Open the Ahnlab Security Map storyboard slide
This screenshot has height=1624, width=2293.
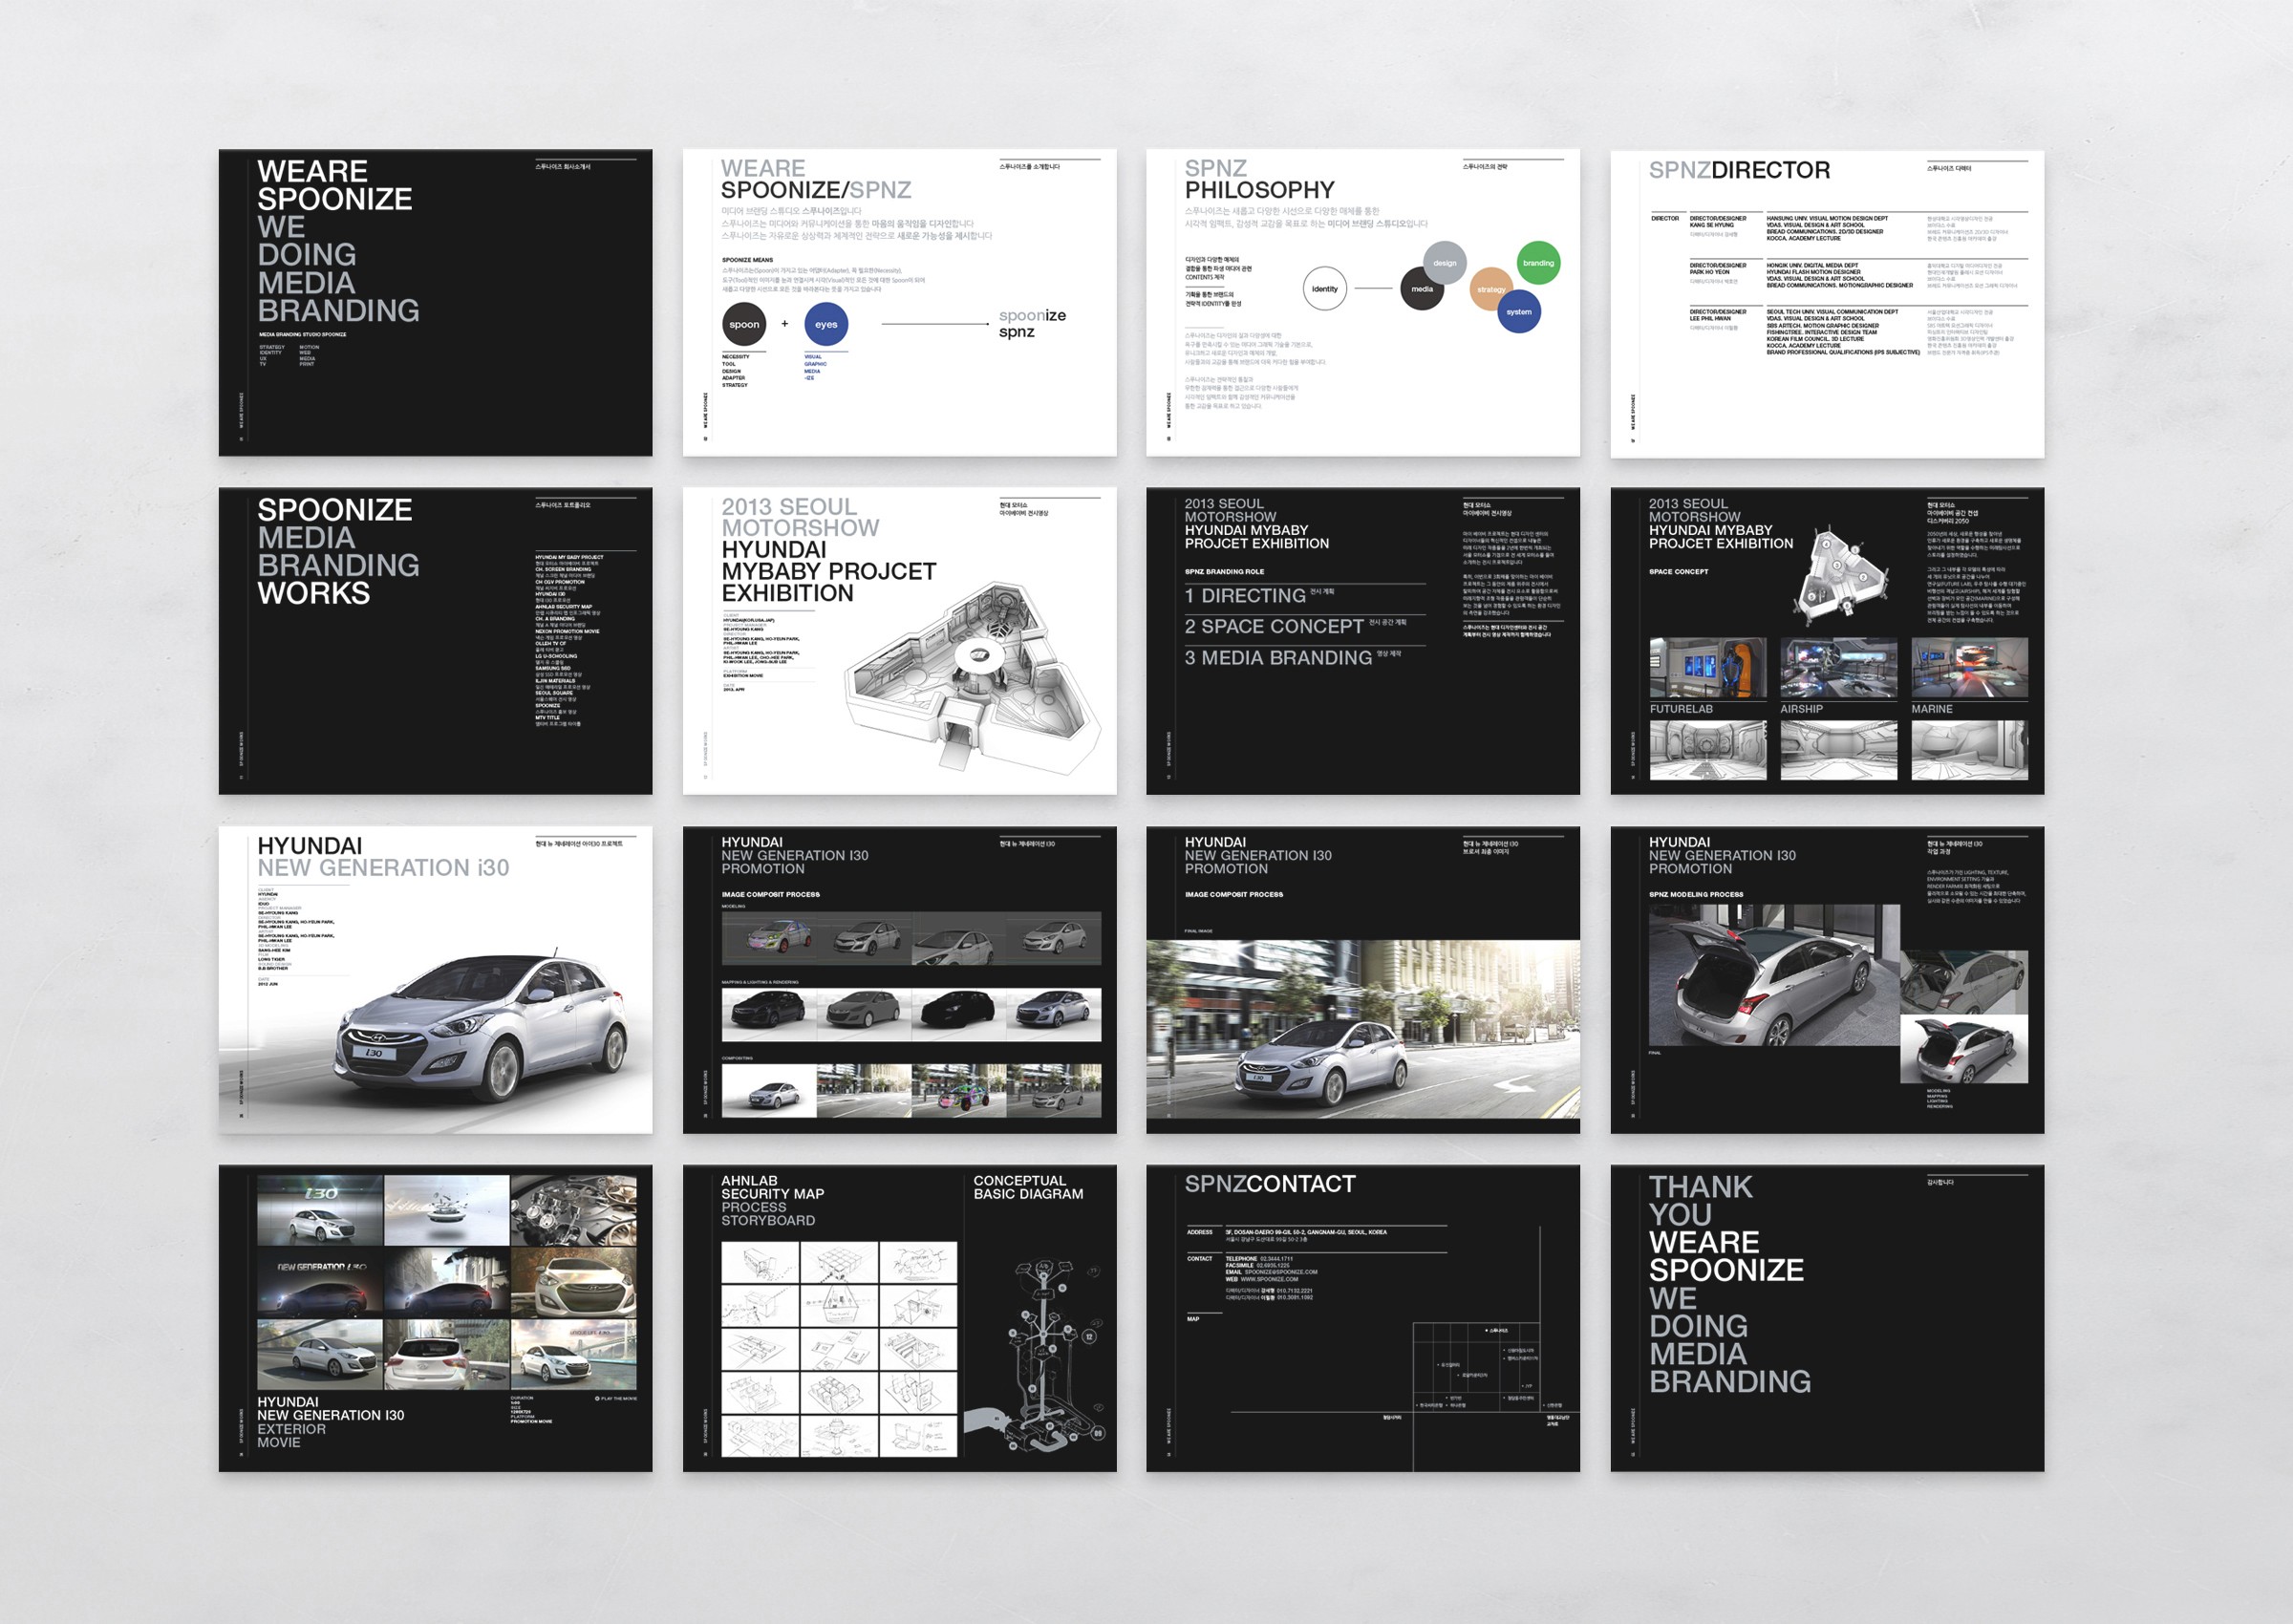click(x=898, y=1317)
